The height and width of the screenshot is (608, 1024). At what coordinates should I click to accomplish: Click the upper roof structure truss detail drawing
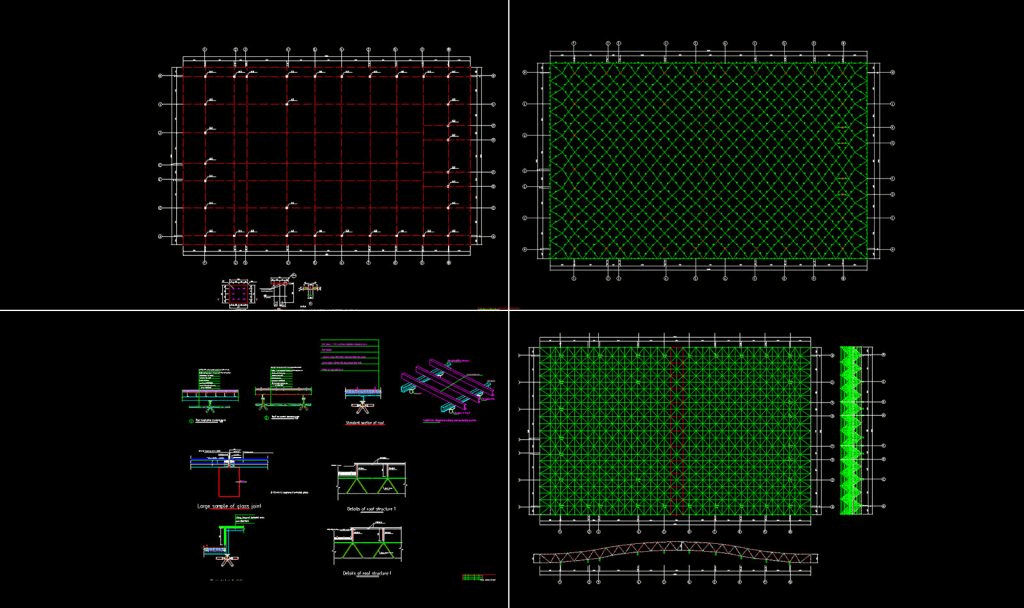[369, 480]
